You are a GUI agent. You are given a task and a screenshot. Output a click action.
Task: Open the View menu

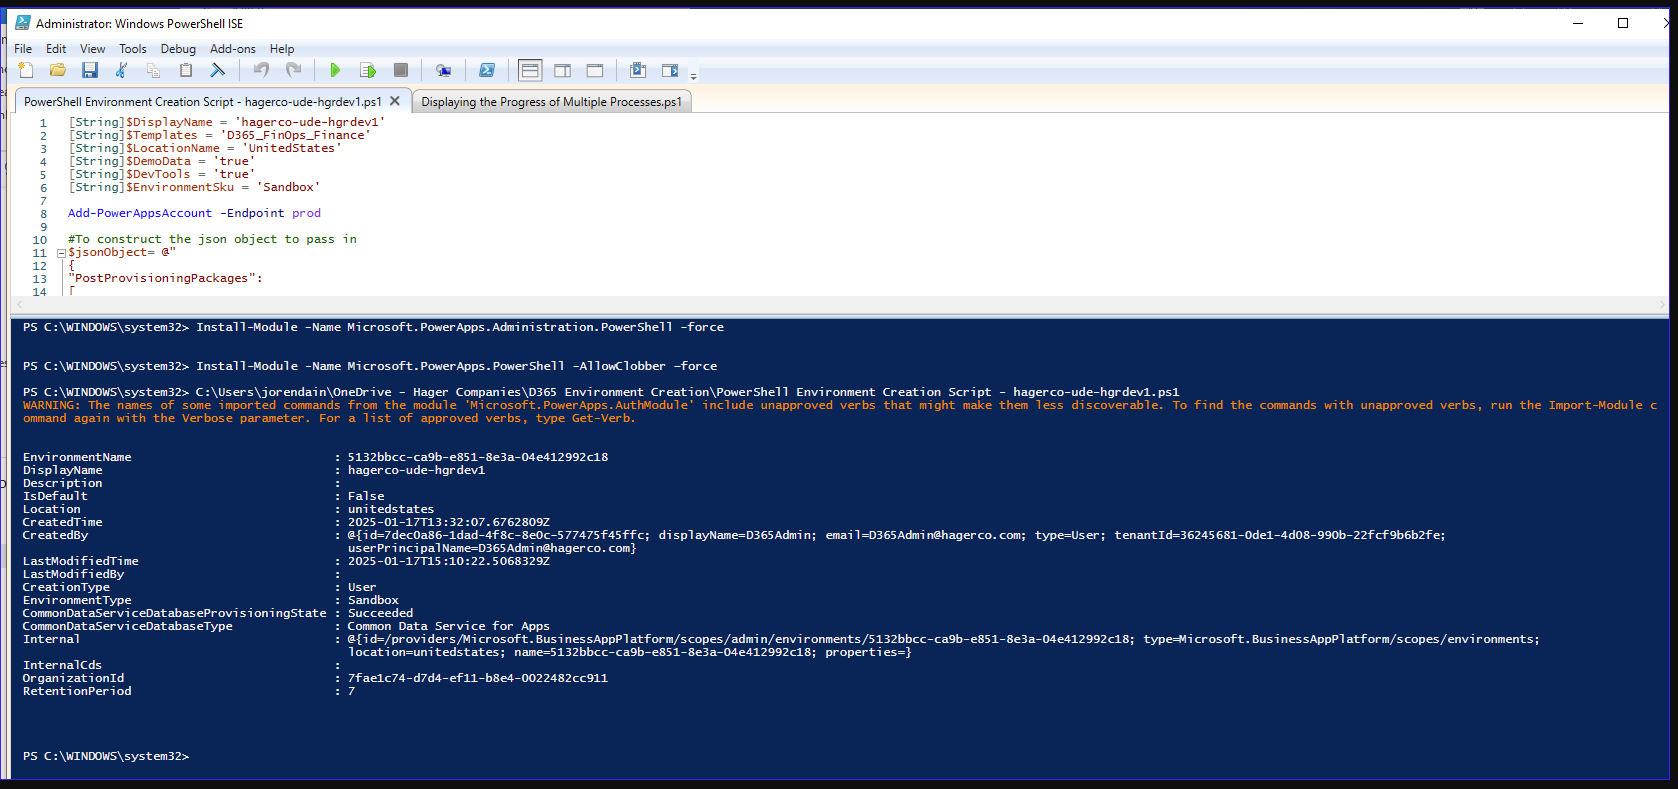click(x=93, y=48)
